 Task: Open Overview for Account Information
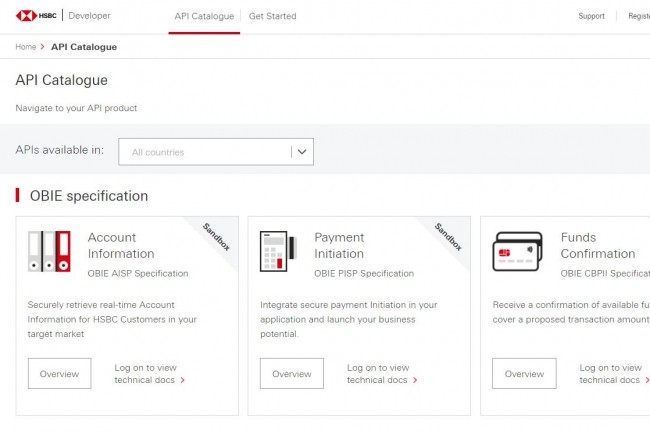60,373
